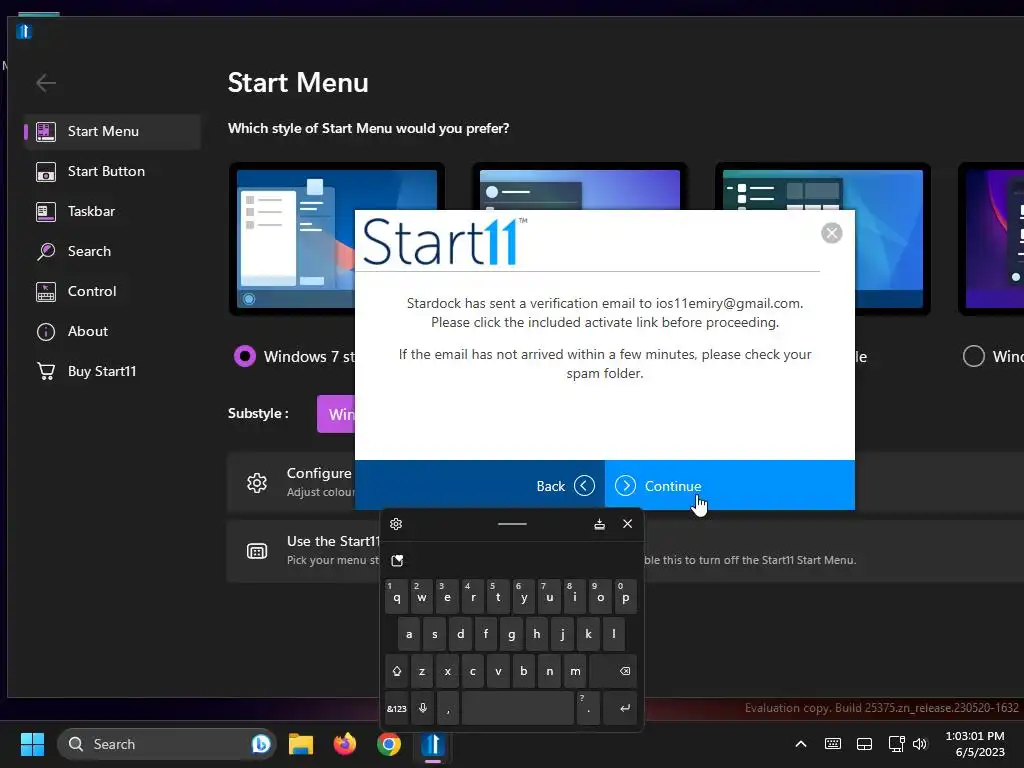Tap the Enter key on touch keyboard
This screenshot has height=768, width=1024.
click(620, 709)
